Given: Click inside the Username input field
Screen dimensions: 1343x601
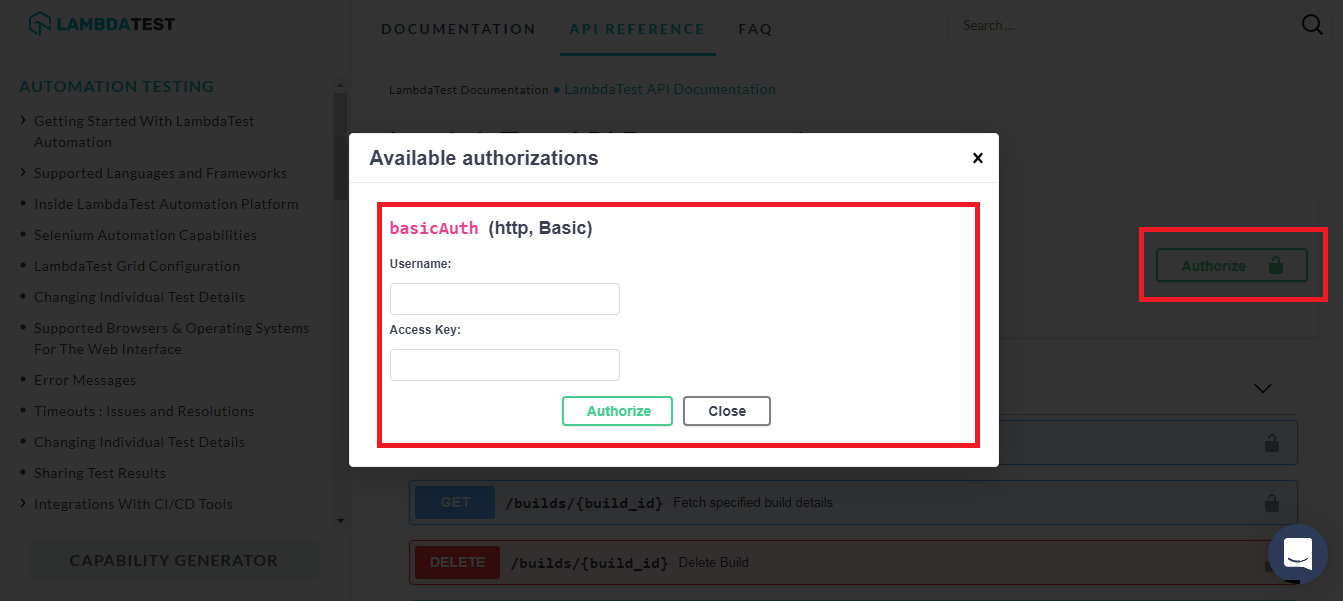Looking at the screenshot, I should point(504,298).
